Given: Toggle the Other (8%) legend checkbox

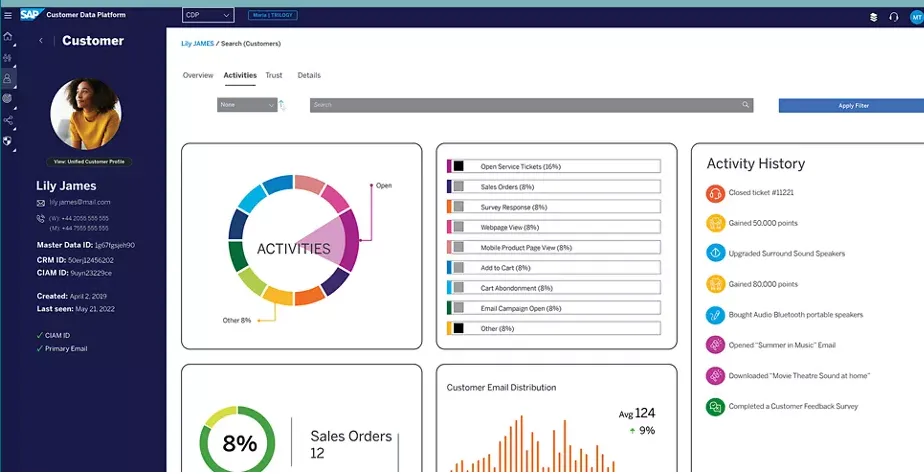Looking at the screenshot, I should [459, 328].
